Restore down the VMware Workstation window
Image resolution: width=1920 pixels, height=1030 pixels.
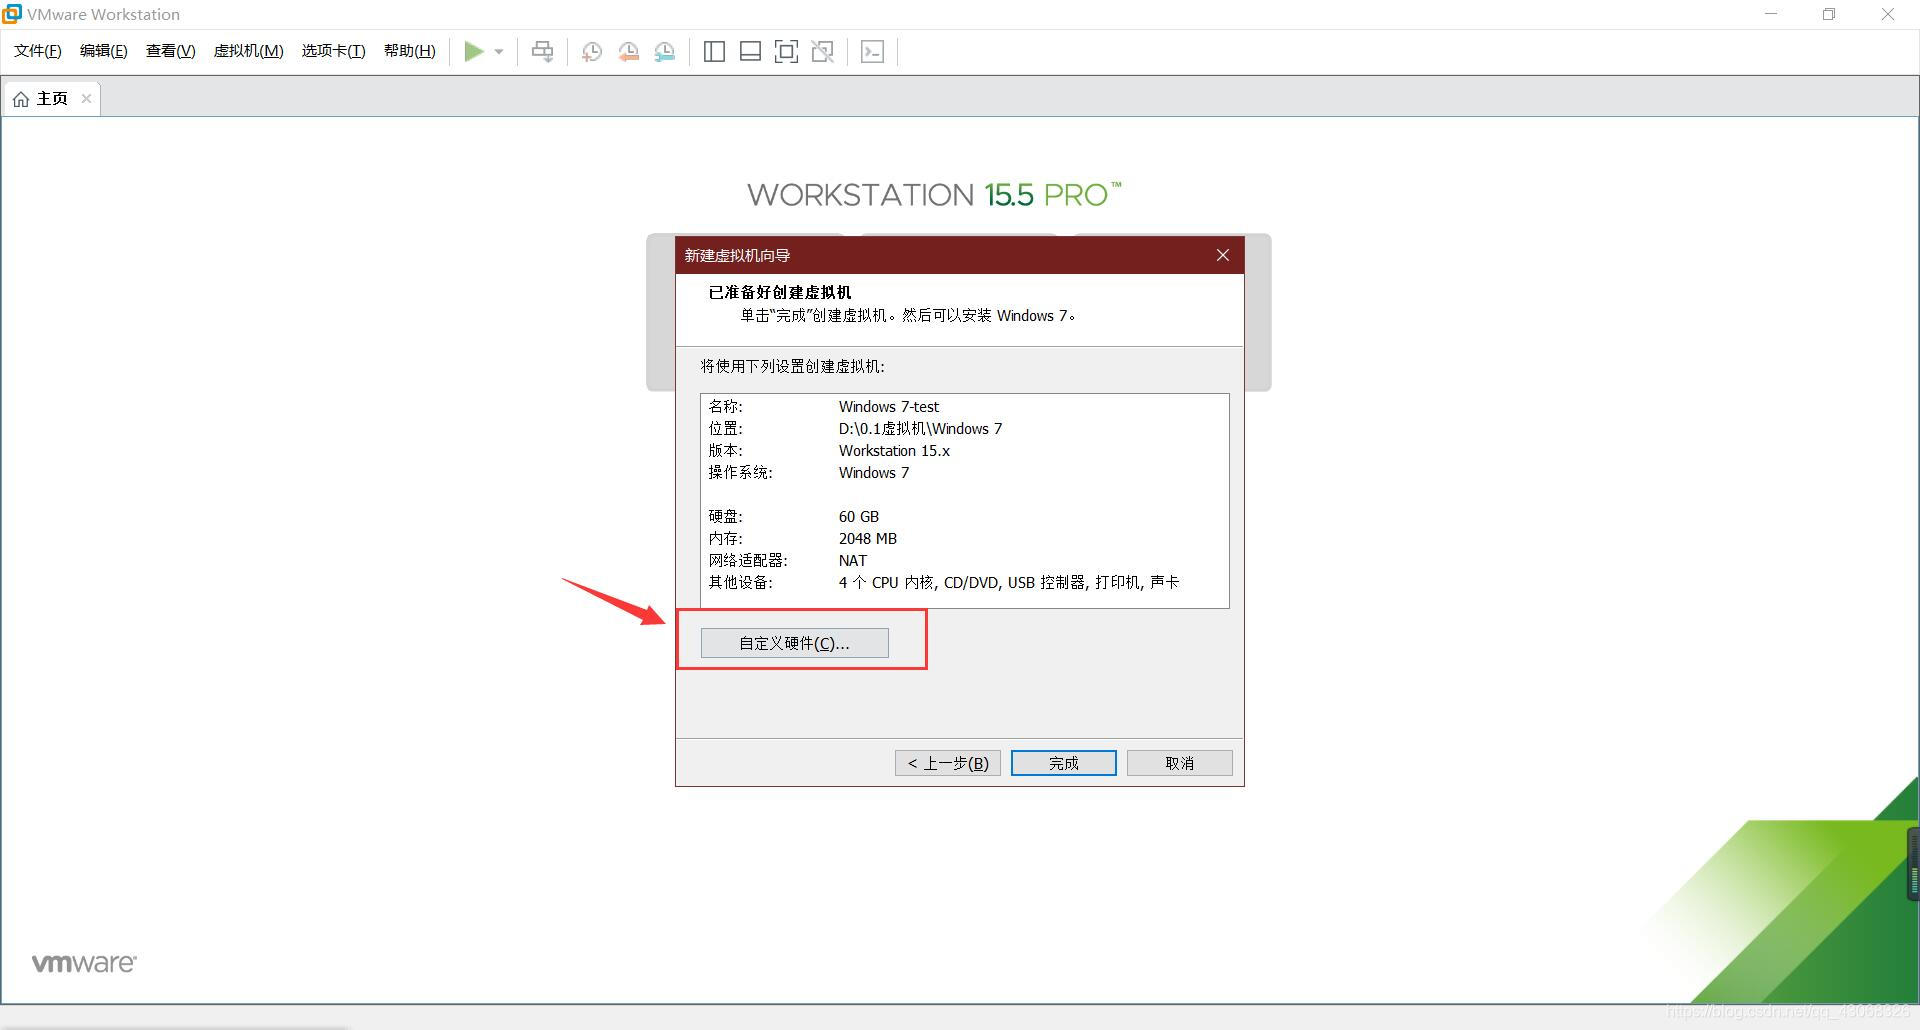pyautogui.click(x=1829, y=14)
